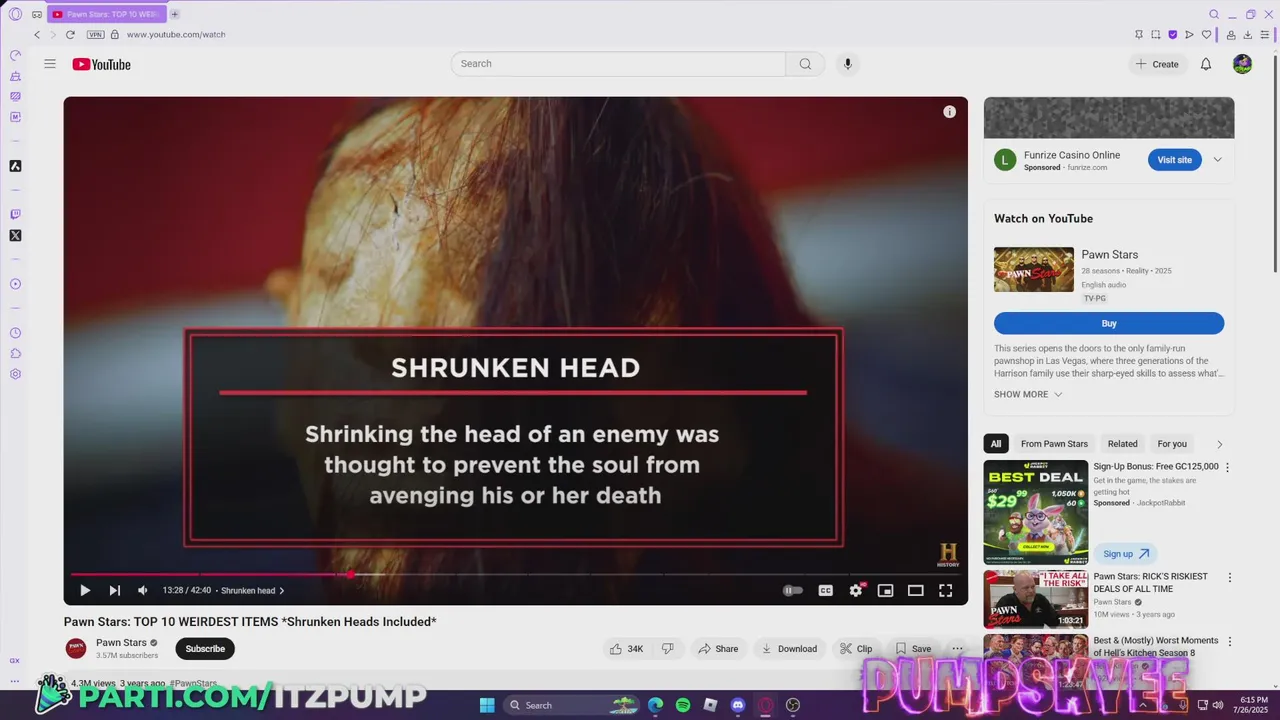Switch to theater mode
This screenshot has width=1280, height=720.
tap(915, 590)
